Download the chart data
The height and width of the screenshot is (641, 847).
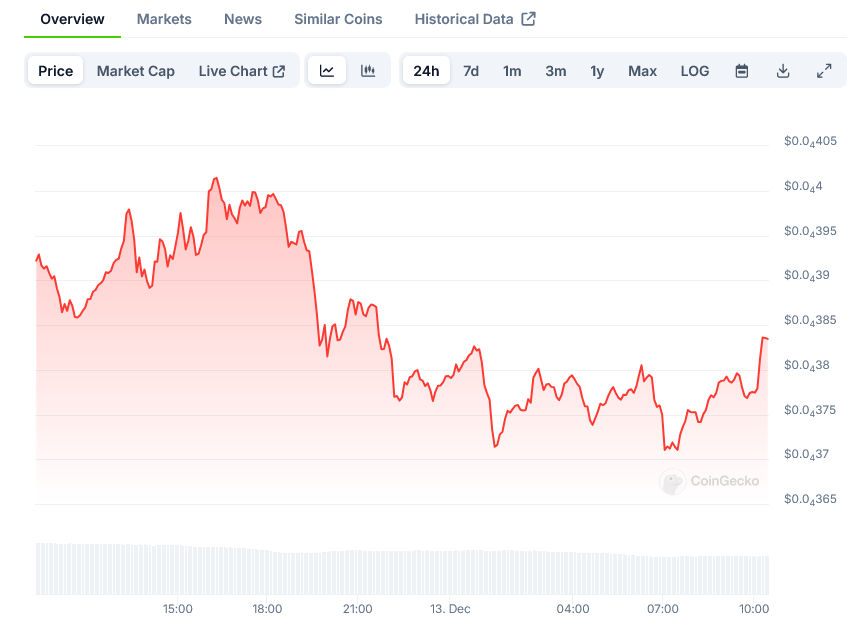(783, 71)
